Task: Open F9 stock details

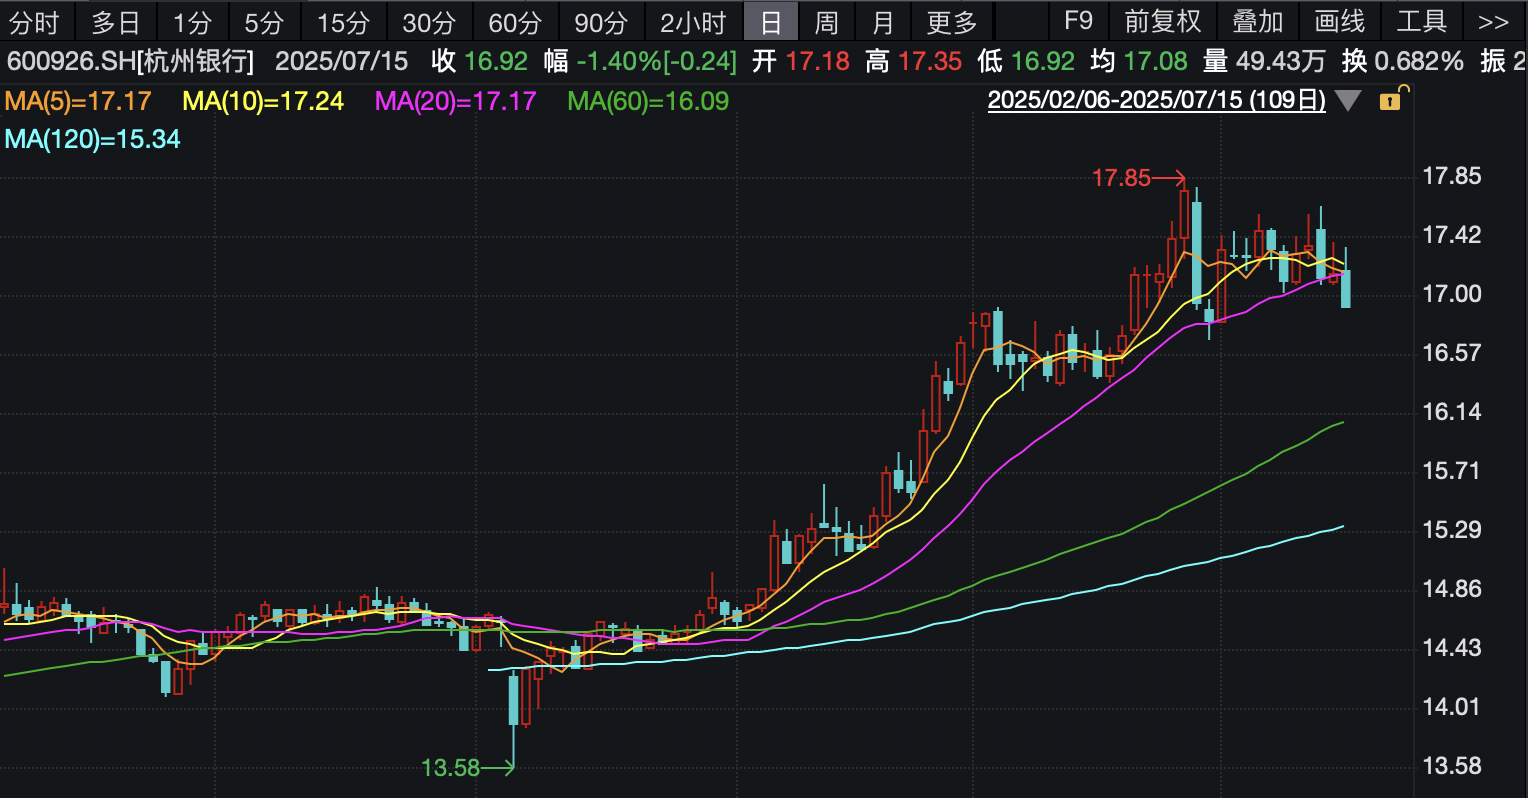Action: click(1078, 22)
